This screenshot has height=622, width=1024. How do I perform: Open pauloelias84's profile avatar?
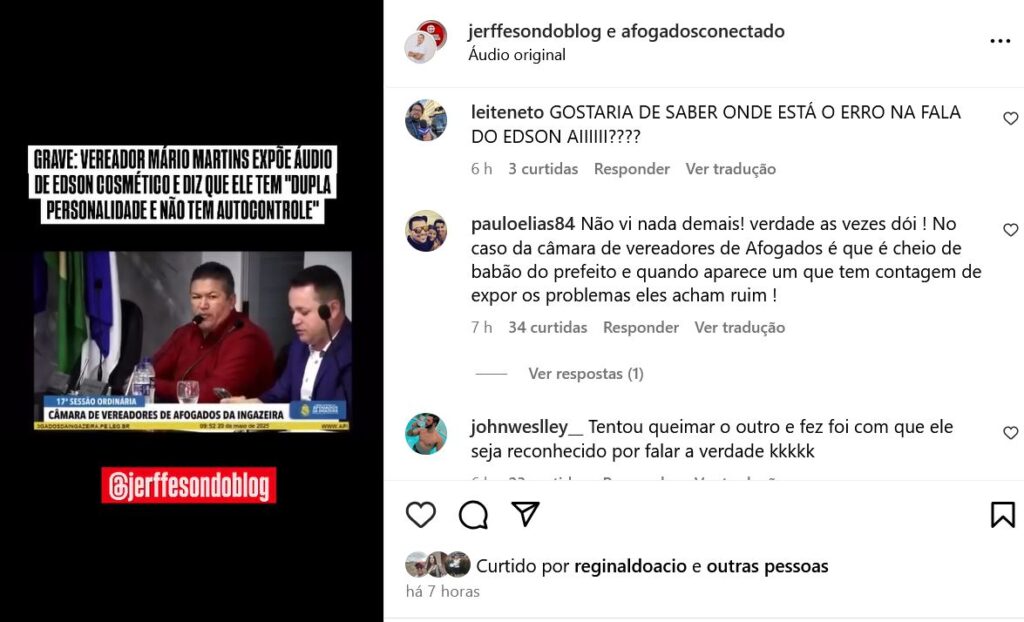click(426, 231)
